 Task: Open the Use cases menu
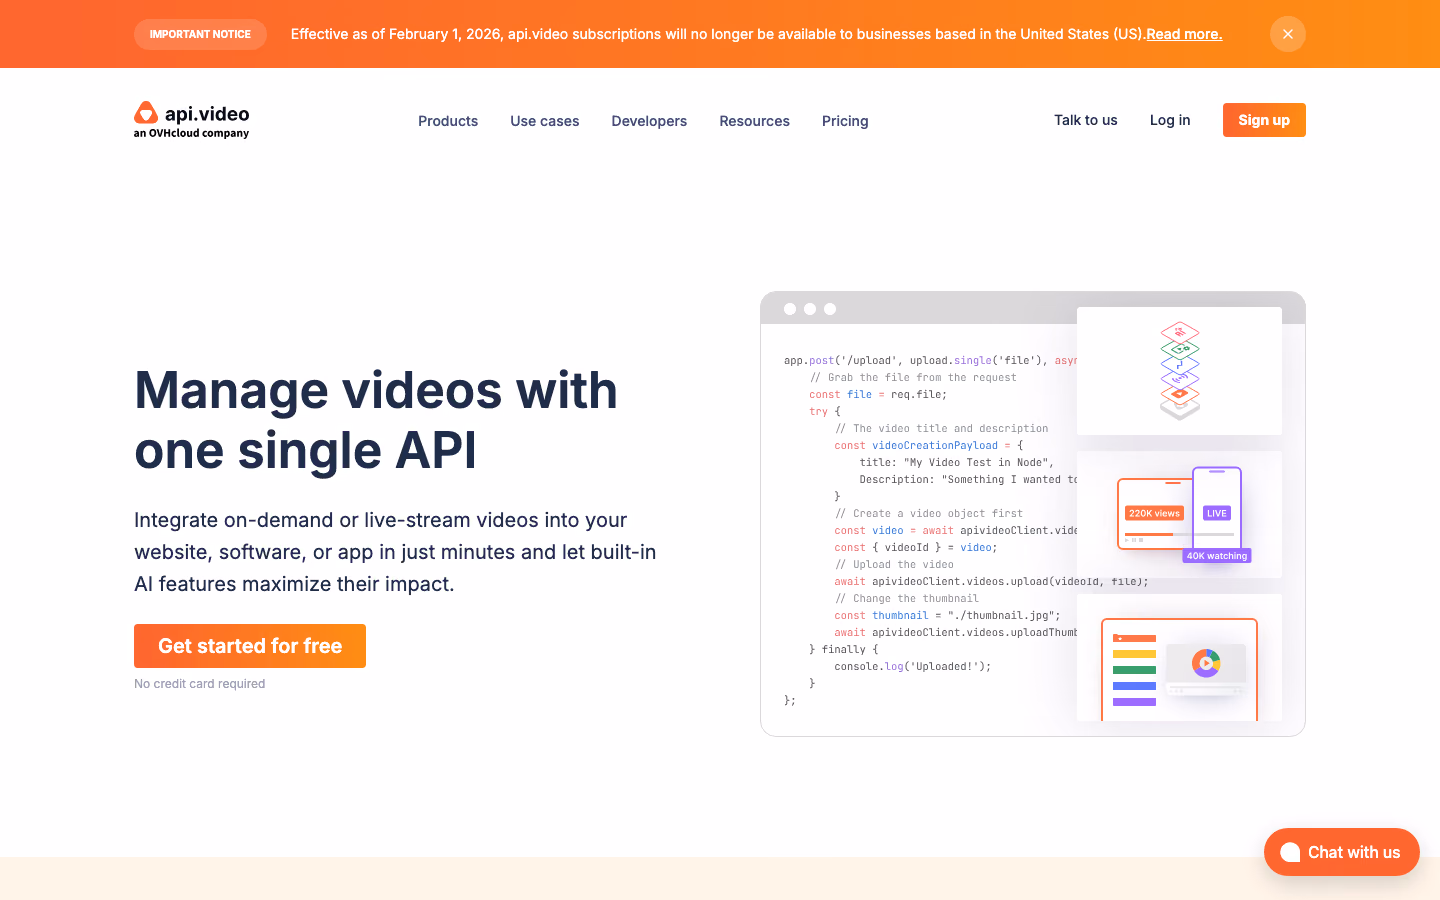[545, 121]
